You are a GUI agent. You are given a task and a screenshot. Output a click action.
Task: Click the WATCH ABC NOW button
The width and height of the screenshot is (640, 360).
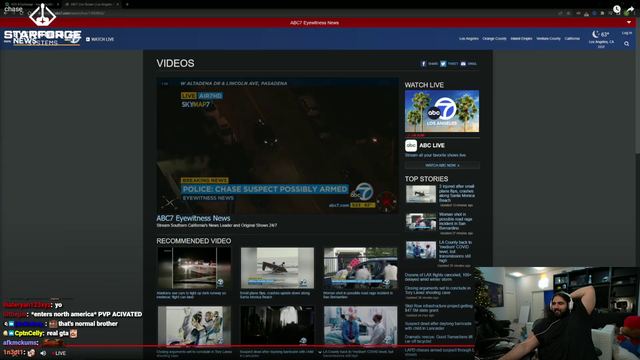click(x=442, y=165)
